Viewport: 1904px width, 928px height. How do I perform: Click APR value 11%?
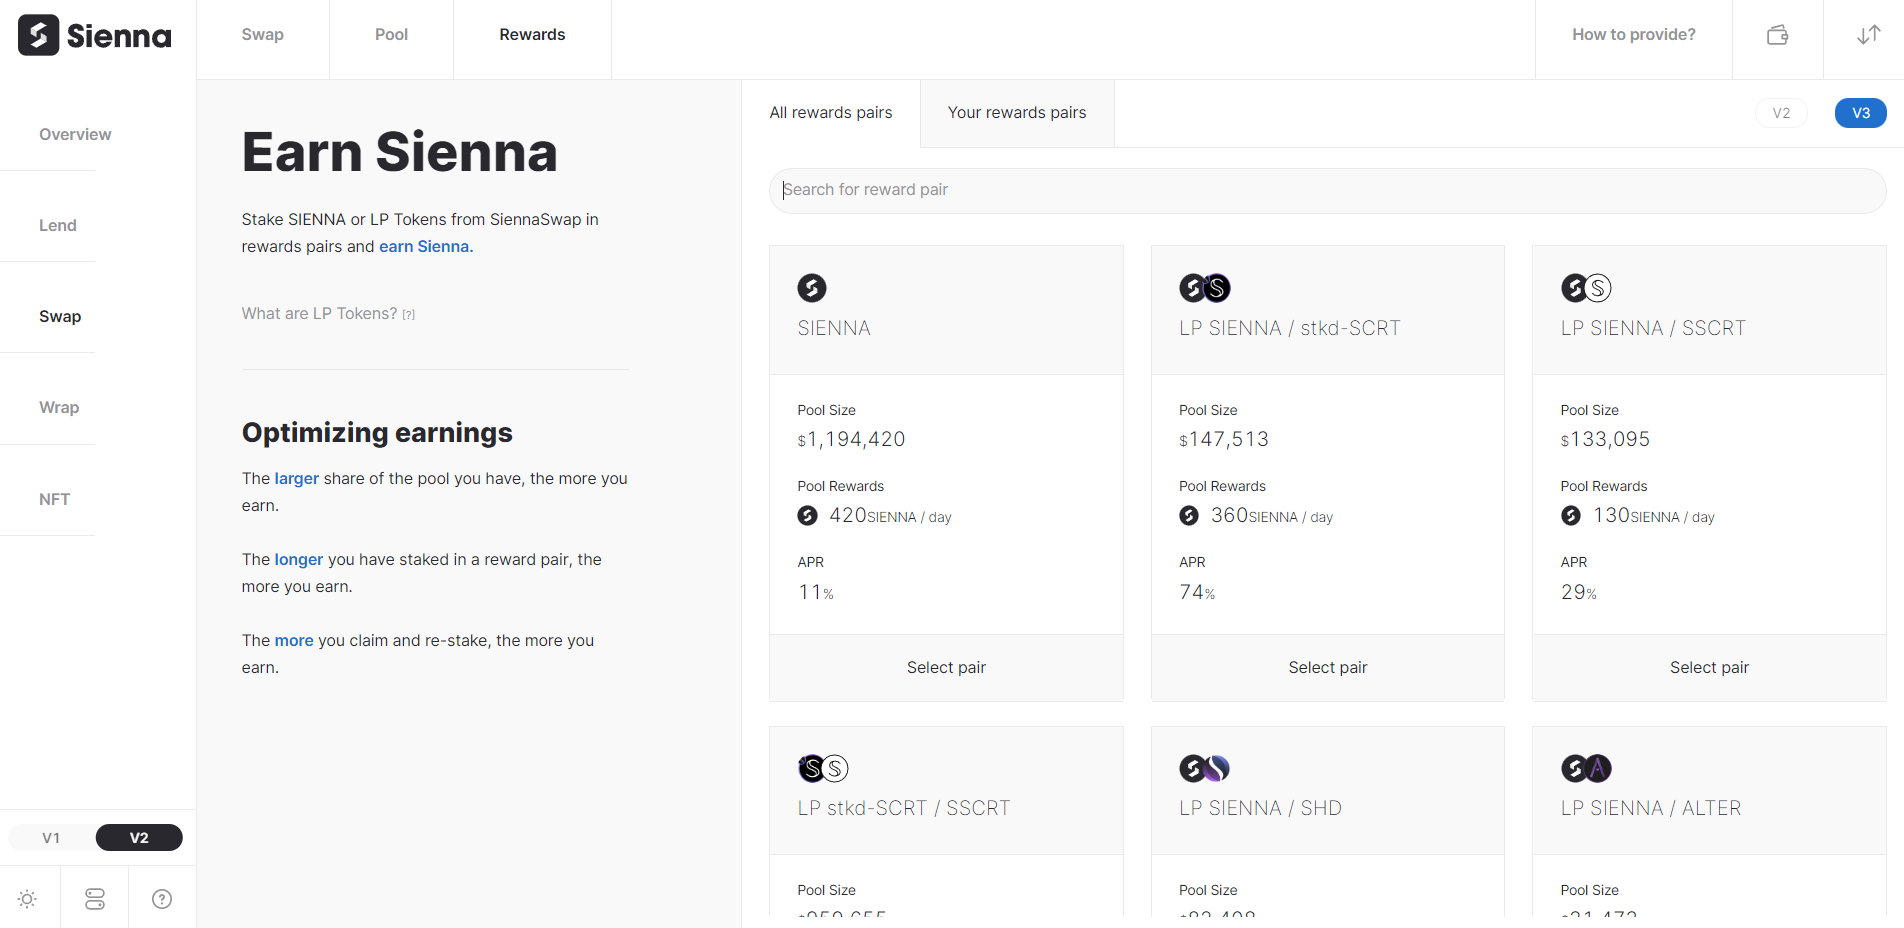pos(816,592)
